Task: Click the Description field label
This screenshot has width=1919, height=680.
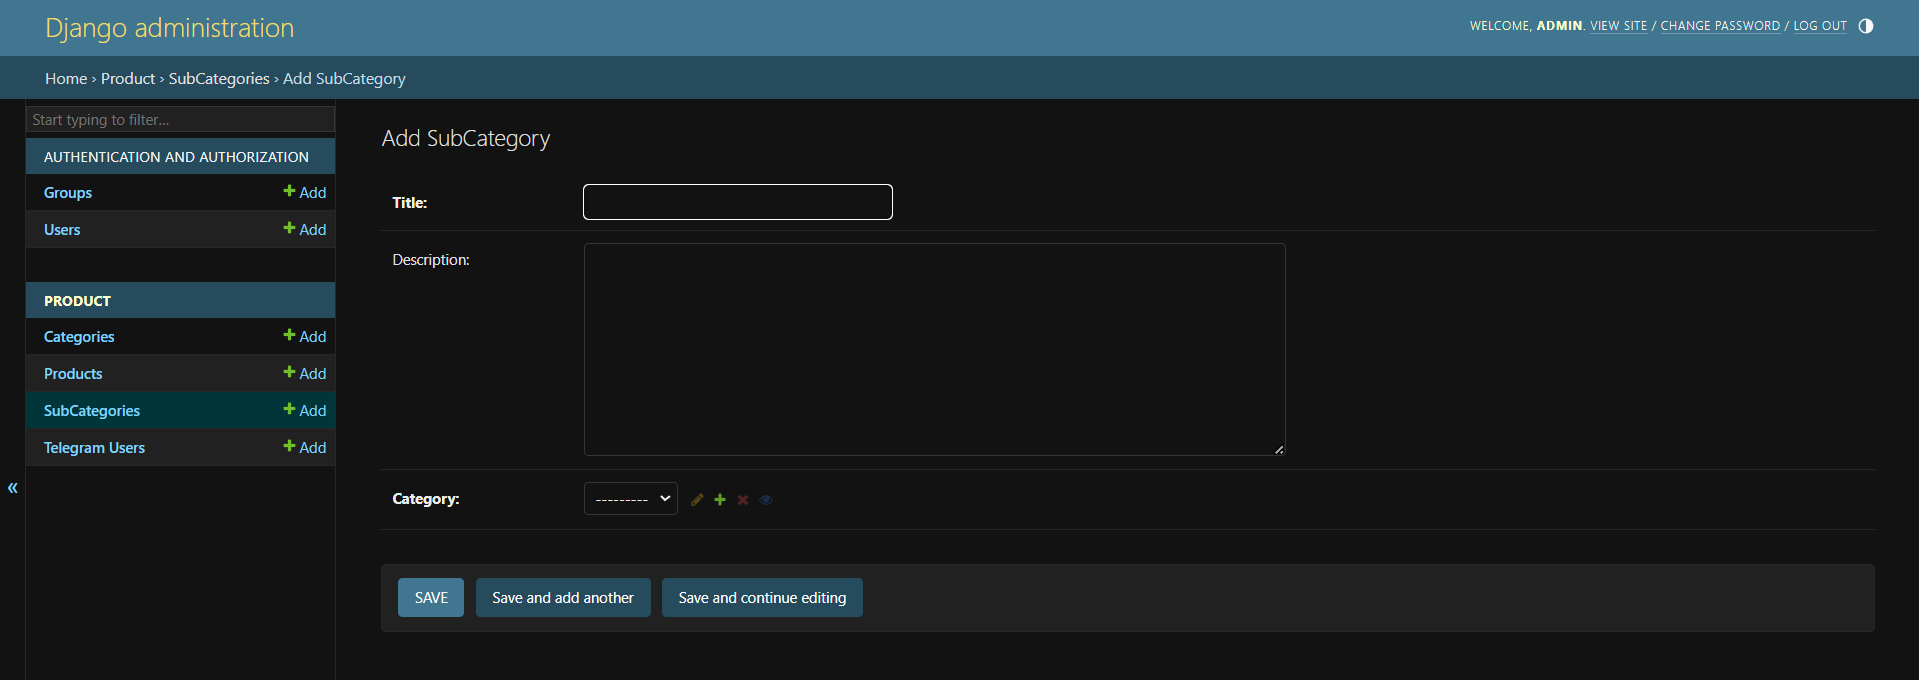Action: pyautogui.click(x=431, y=260)
